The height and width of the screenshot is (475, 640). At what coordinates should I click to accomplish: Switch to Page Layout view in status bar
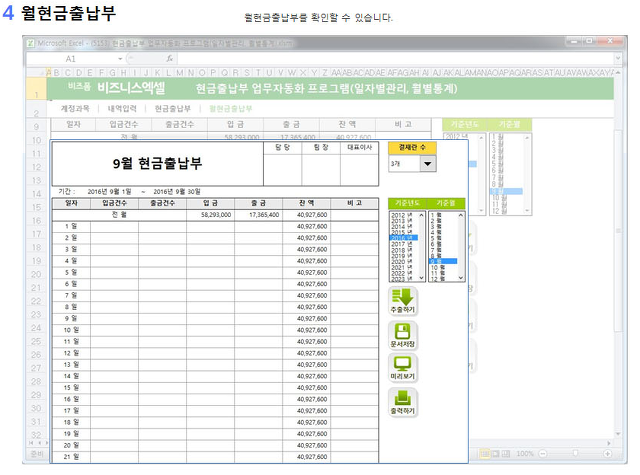point(496,453)
